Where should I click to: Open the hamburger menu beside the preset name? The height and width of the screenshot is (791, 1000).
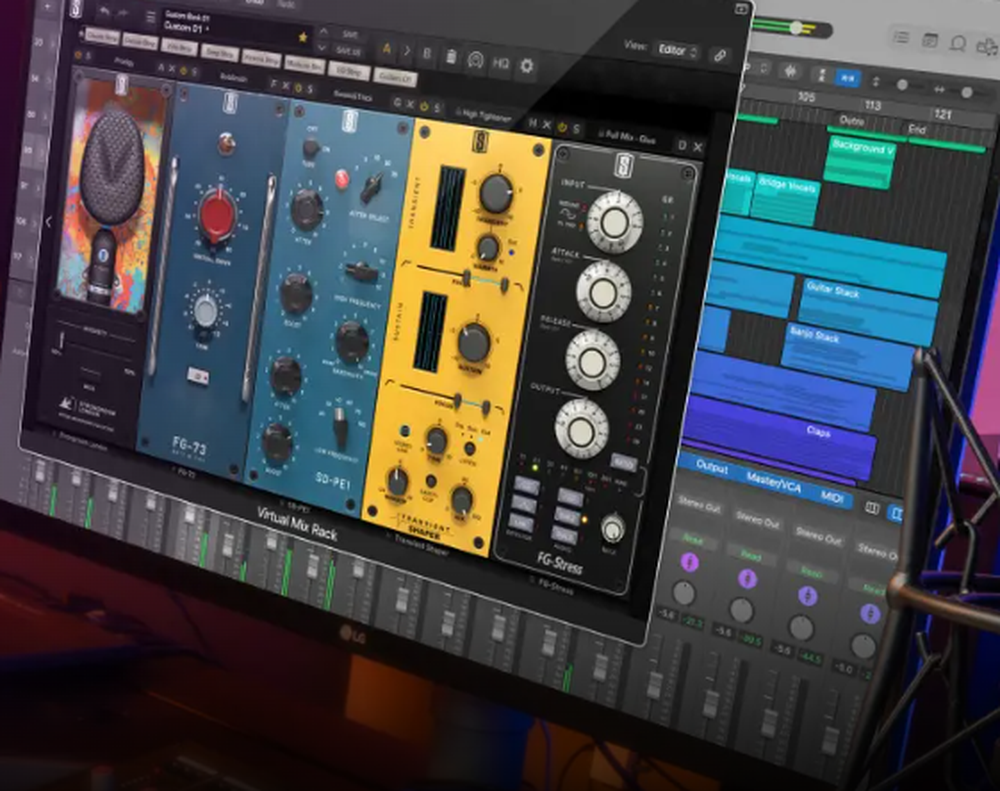point(151,17)
